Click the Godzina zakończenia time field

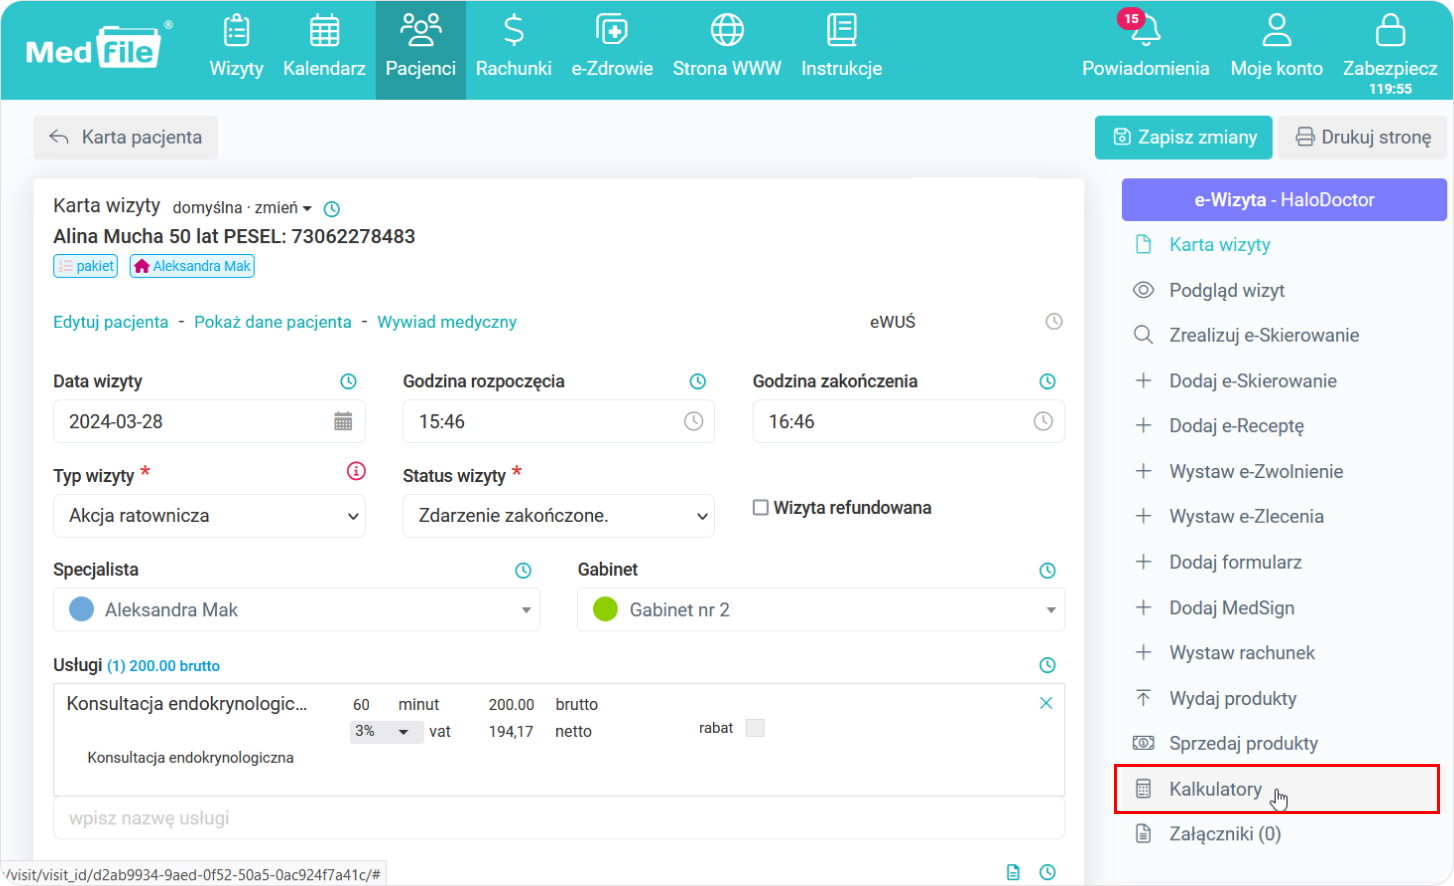908,421
